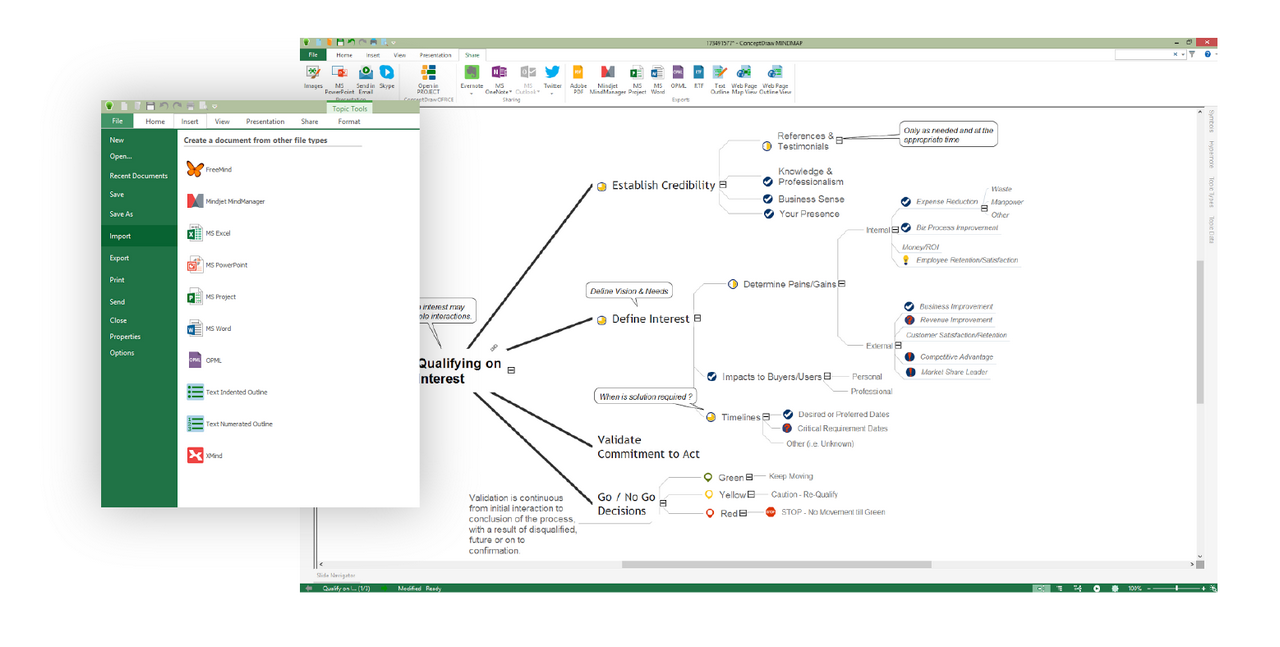Click Open in PROJECT icon
The height and width of the screenshot is (647, 1280).
coord(429,73)
